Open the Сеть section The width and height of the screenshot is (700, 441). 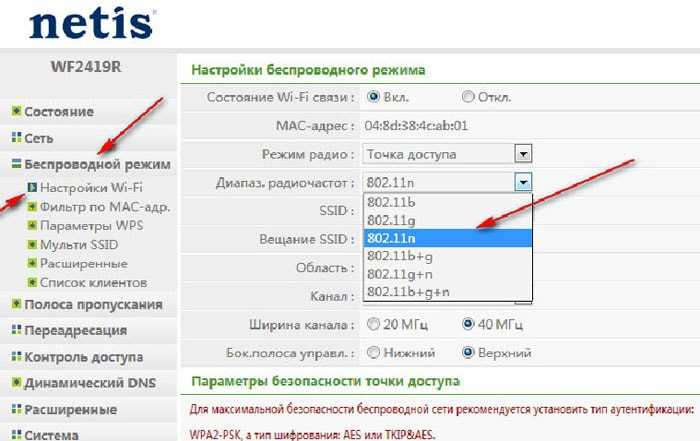[39, 138]
